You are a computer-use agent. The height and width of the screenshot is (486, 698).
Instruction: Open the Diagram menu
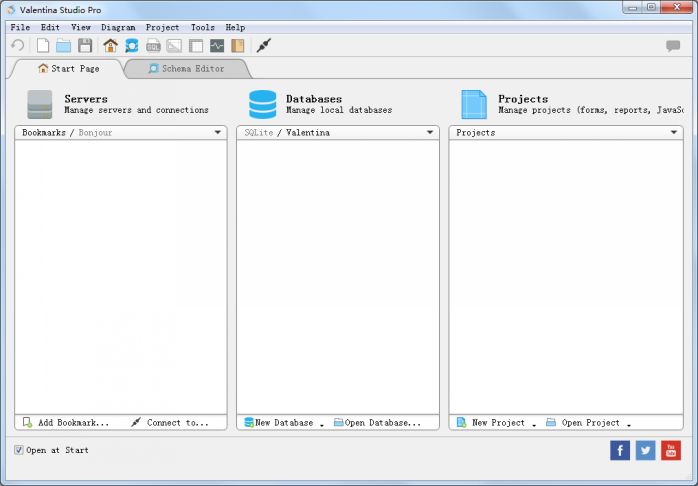[x=118, y=27]
